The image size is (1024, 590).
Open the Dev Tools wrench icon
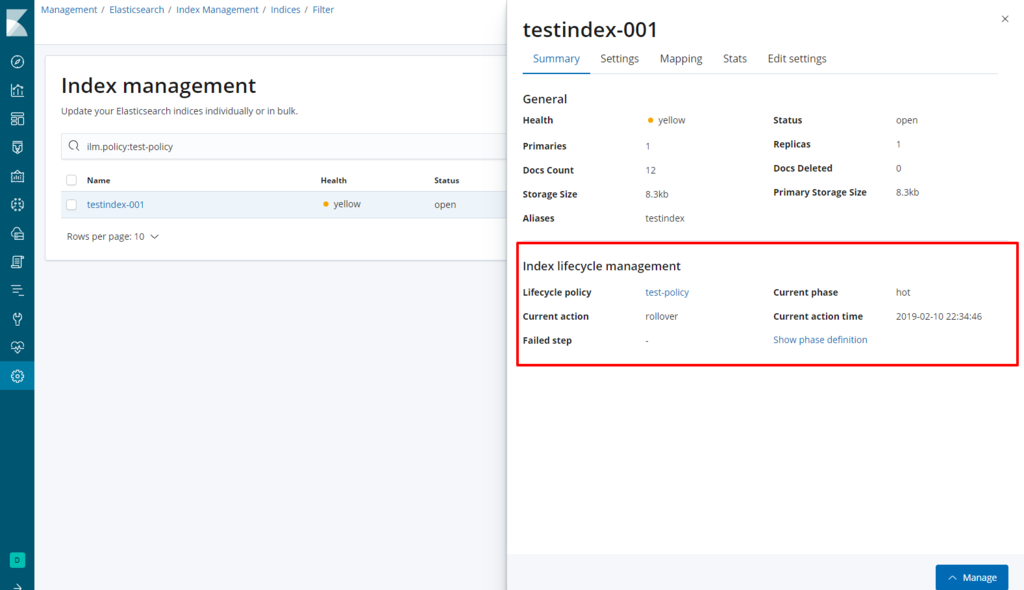[18, 319]
